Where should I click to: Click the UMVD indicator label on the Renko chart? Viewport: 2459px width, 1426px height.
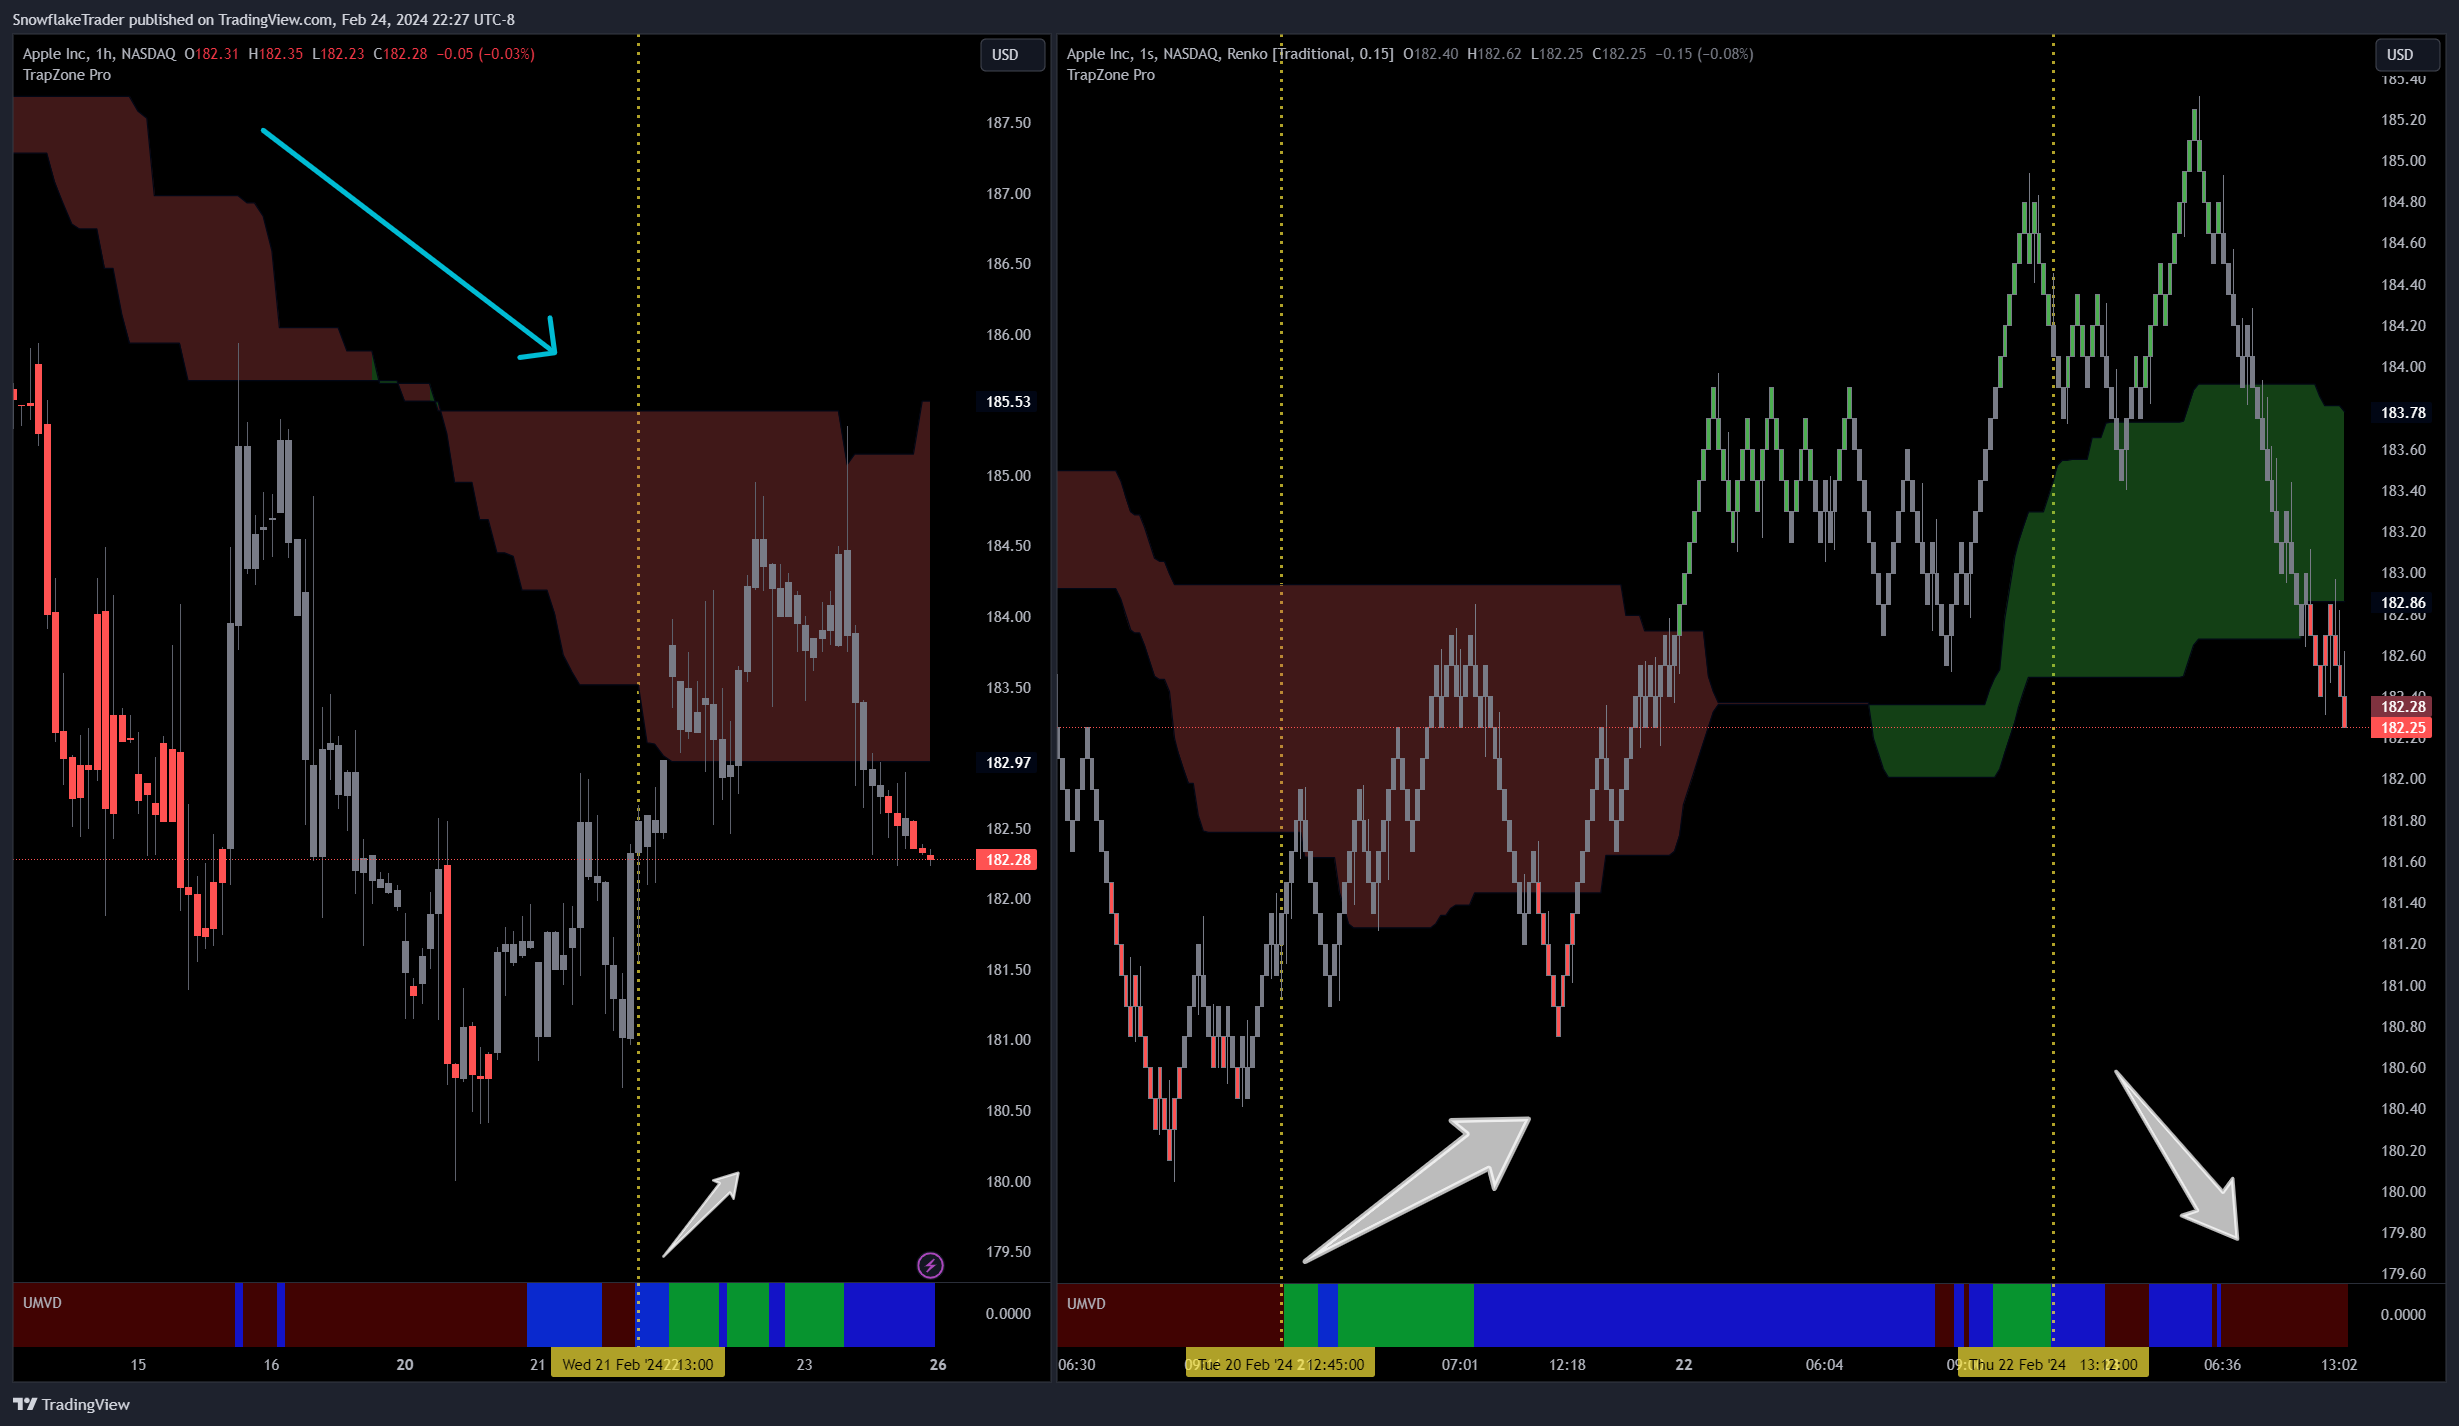pyautogui.click(x=1086, y=1303)
